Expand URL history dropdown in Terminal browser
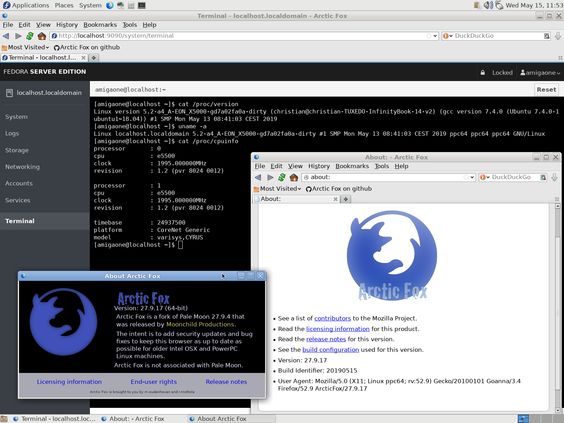Image resolution: width=564 pixels, height=423 pixels. (x=435, y=36)
